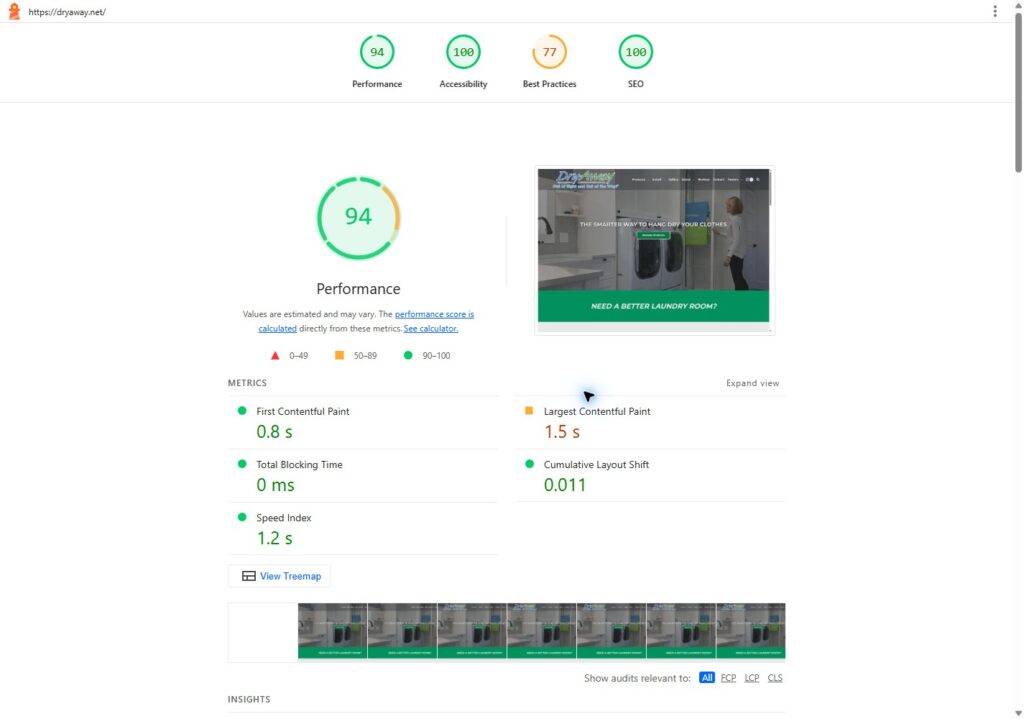Click the green dot beside Cumulative Layout Shift

530,464
